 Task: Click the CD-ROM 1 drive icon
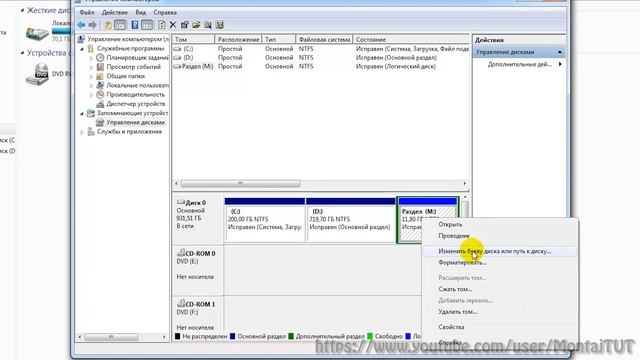click(x=181, y=304)
